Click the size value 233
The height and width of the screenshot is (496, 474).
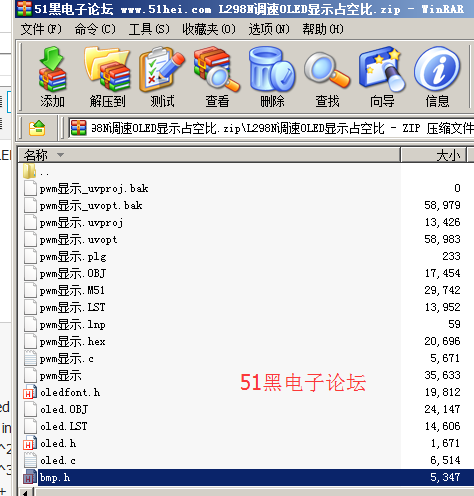click(451, 256)
